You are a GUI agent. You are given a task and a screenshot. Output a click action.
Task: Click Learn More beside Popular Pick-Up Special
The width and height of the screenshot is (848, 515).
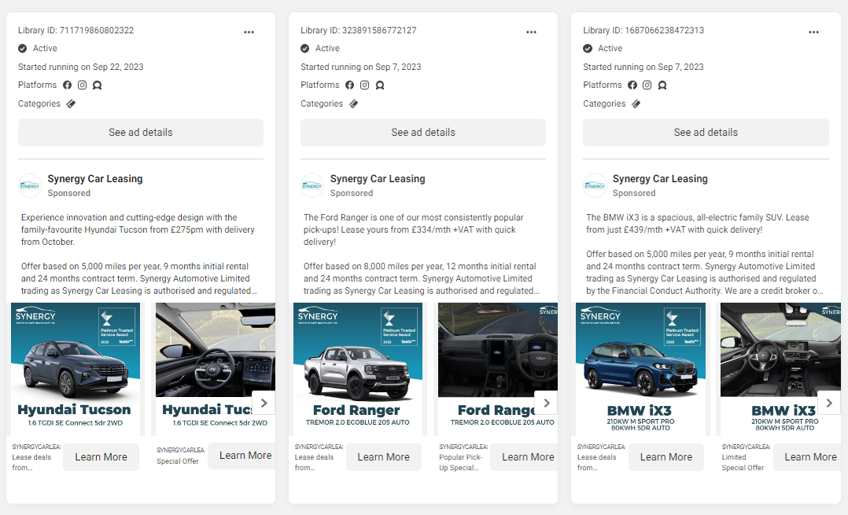(524, 457)
